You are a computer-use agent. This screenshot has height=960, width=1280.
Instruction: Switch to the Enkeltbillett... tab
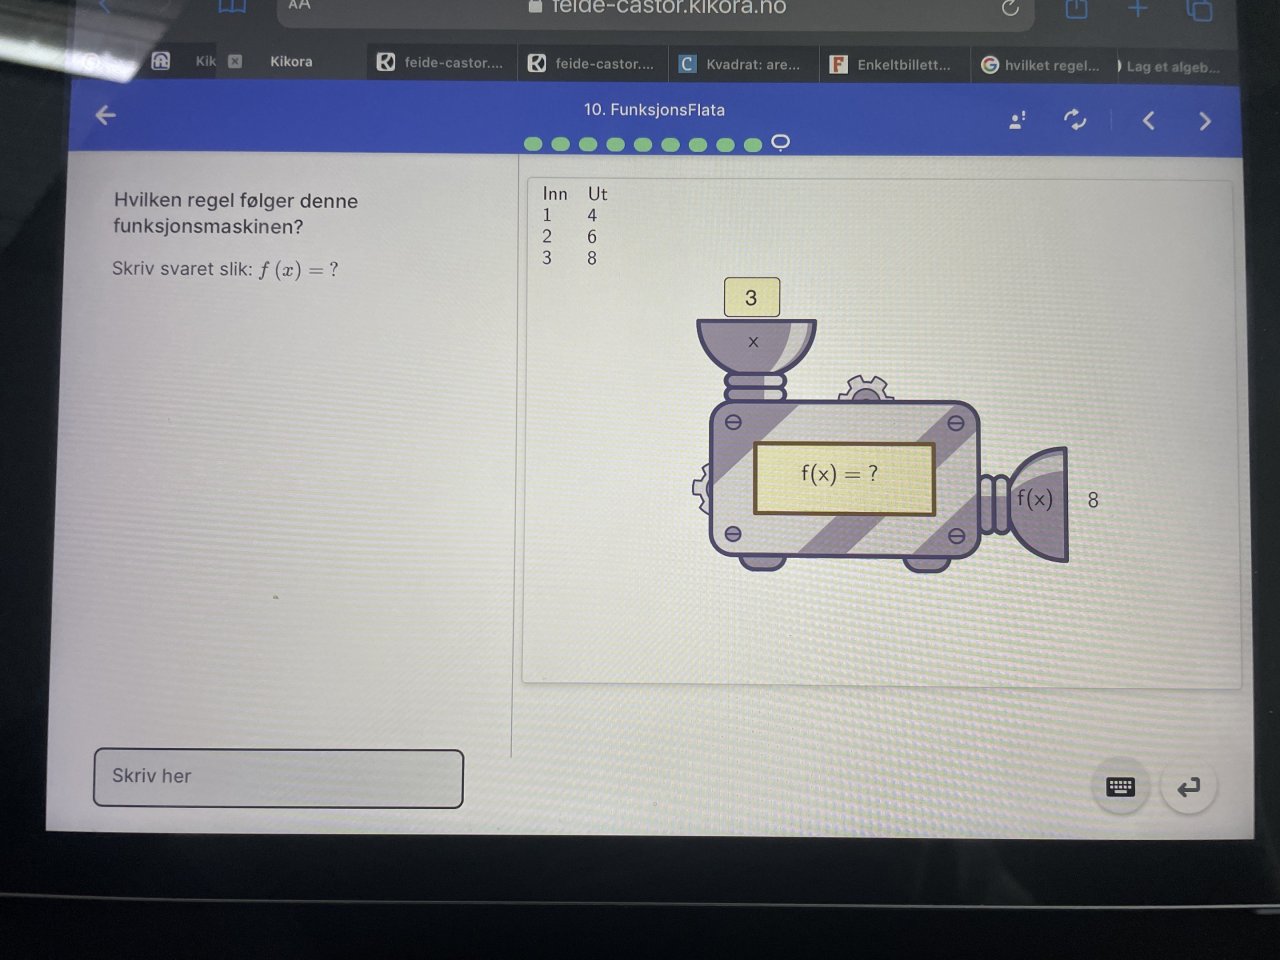[893, 65]
